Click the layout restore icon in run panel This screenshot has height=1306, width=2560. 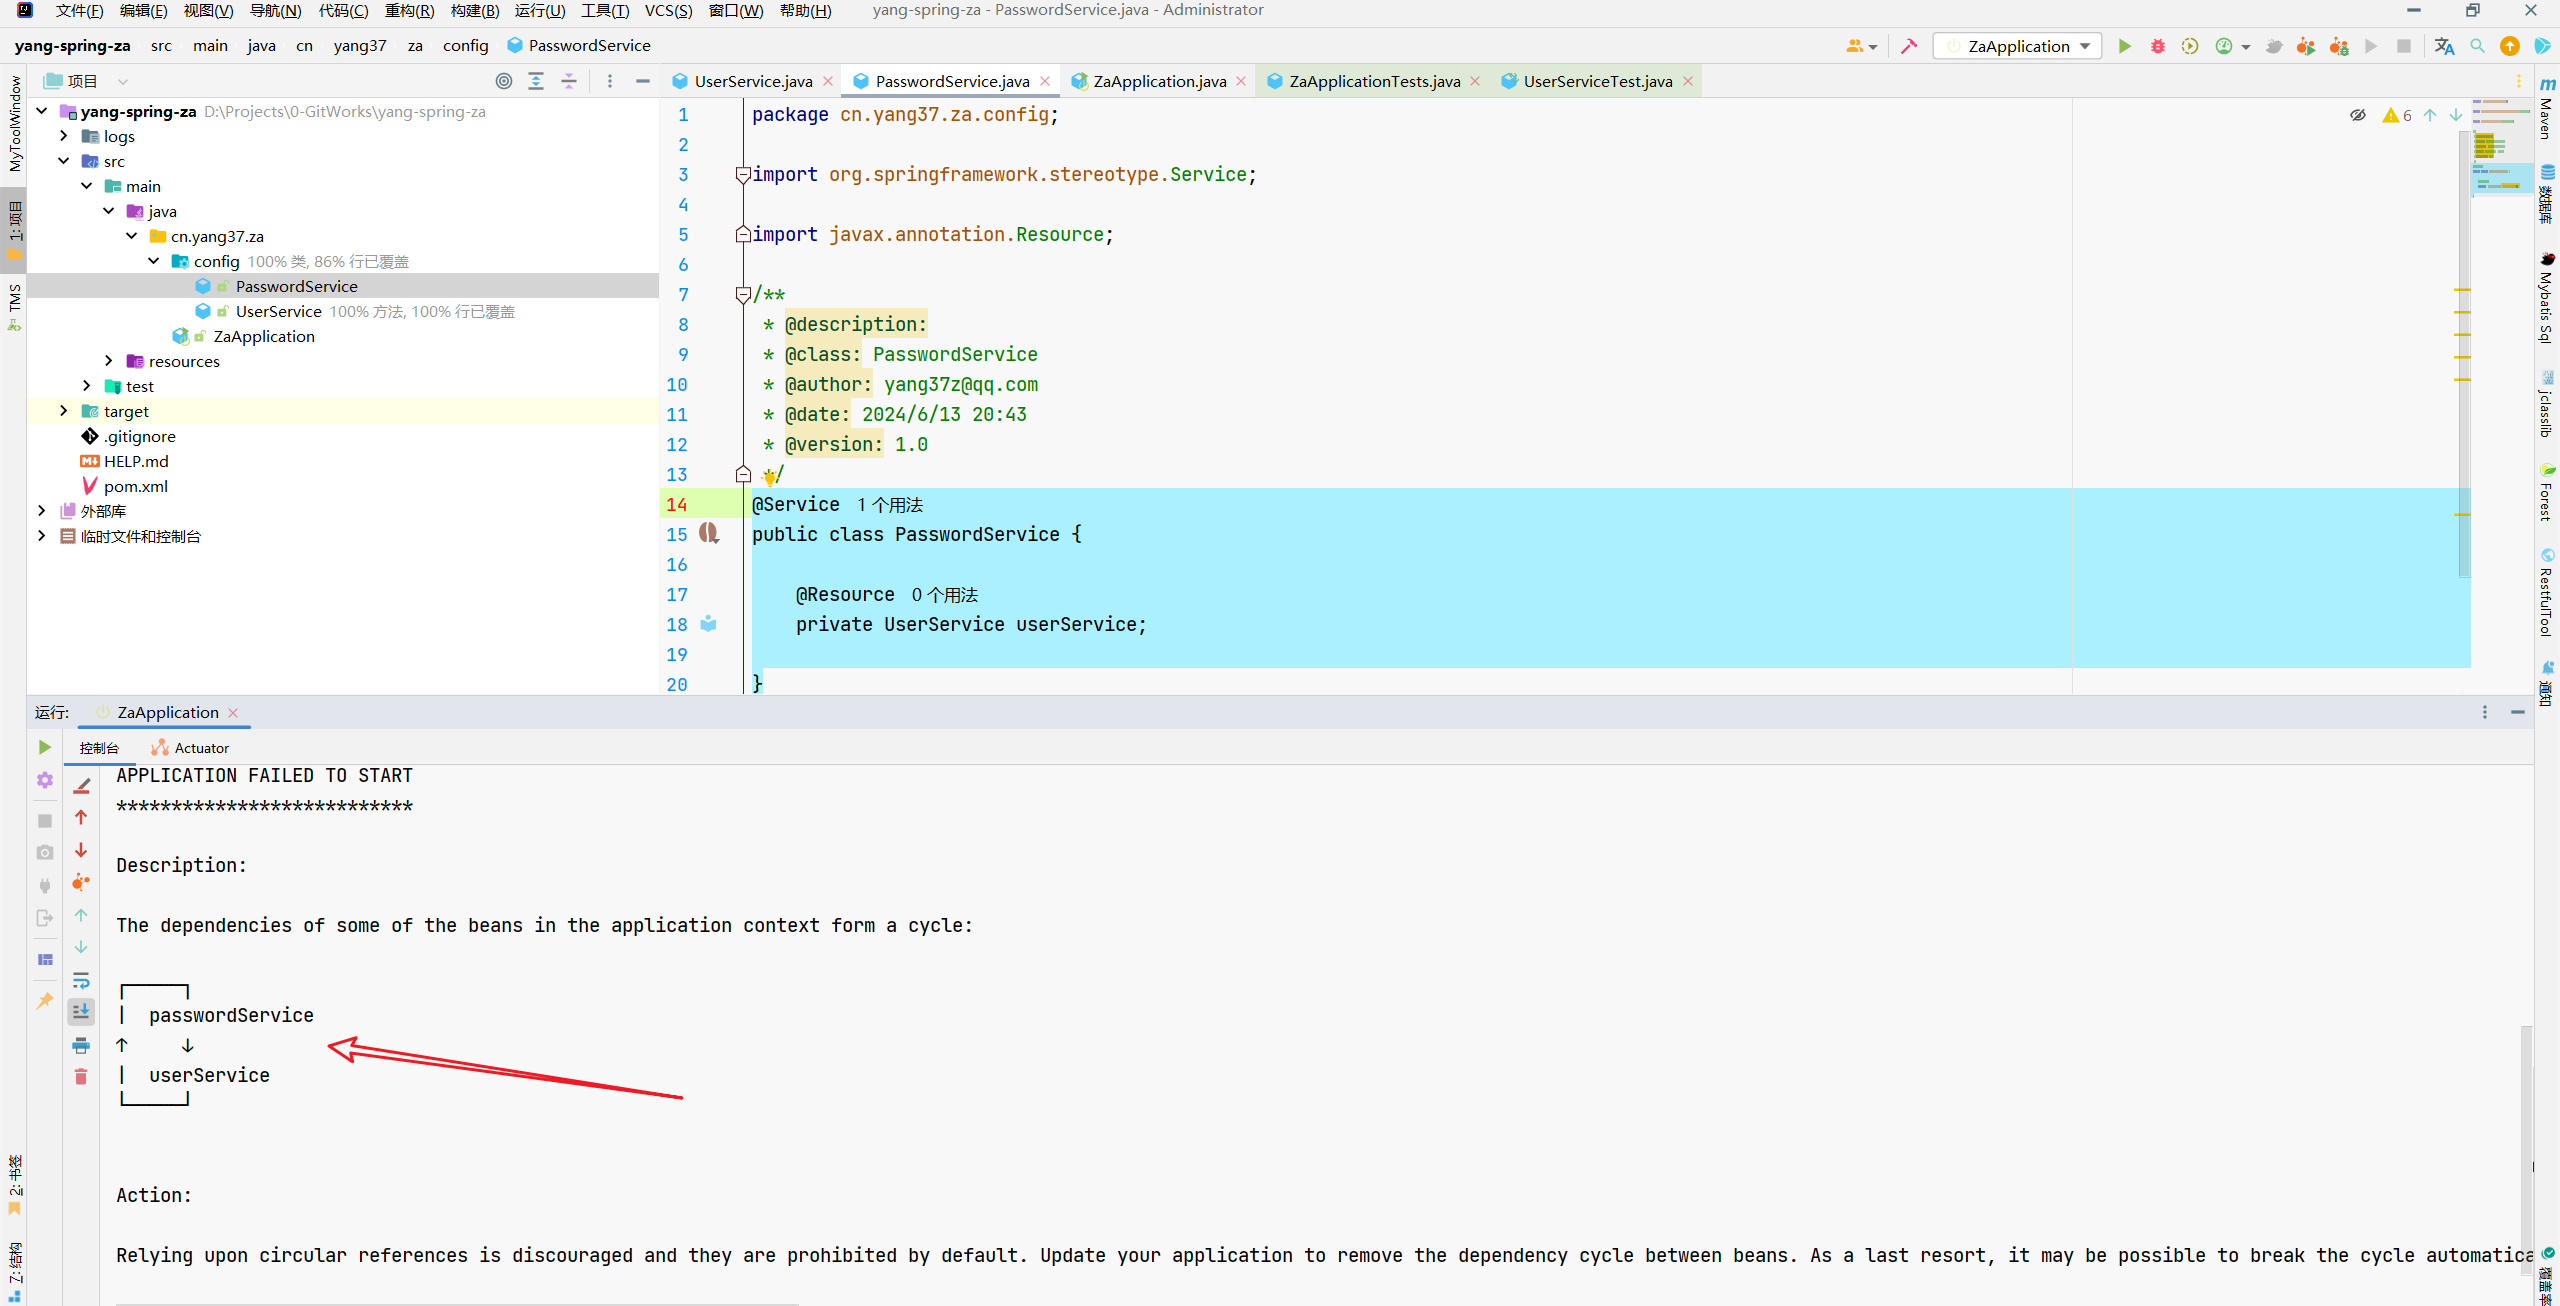tap(45, 959)
